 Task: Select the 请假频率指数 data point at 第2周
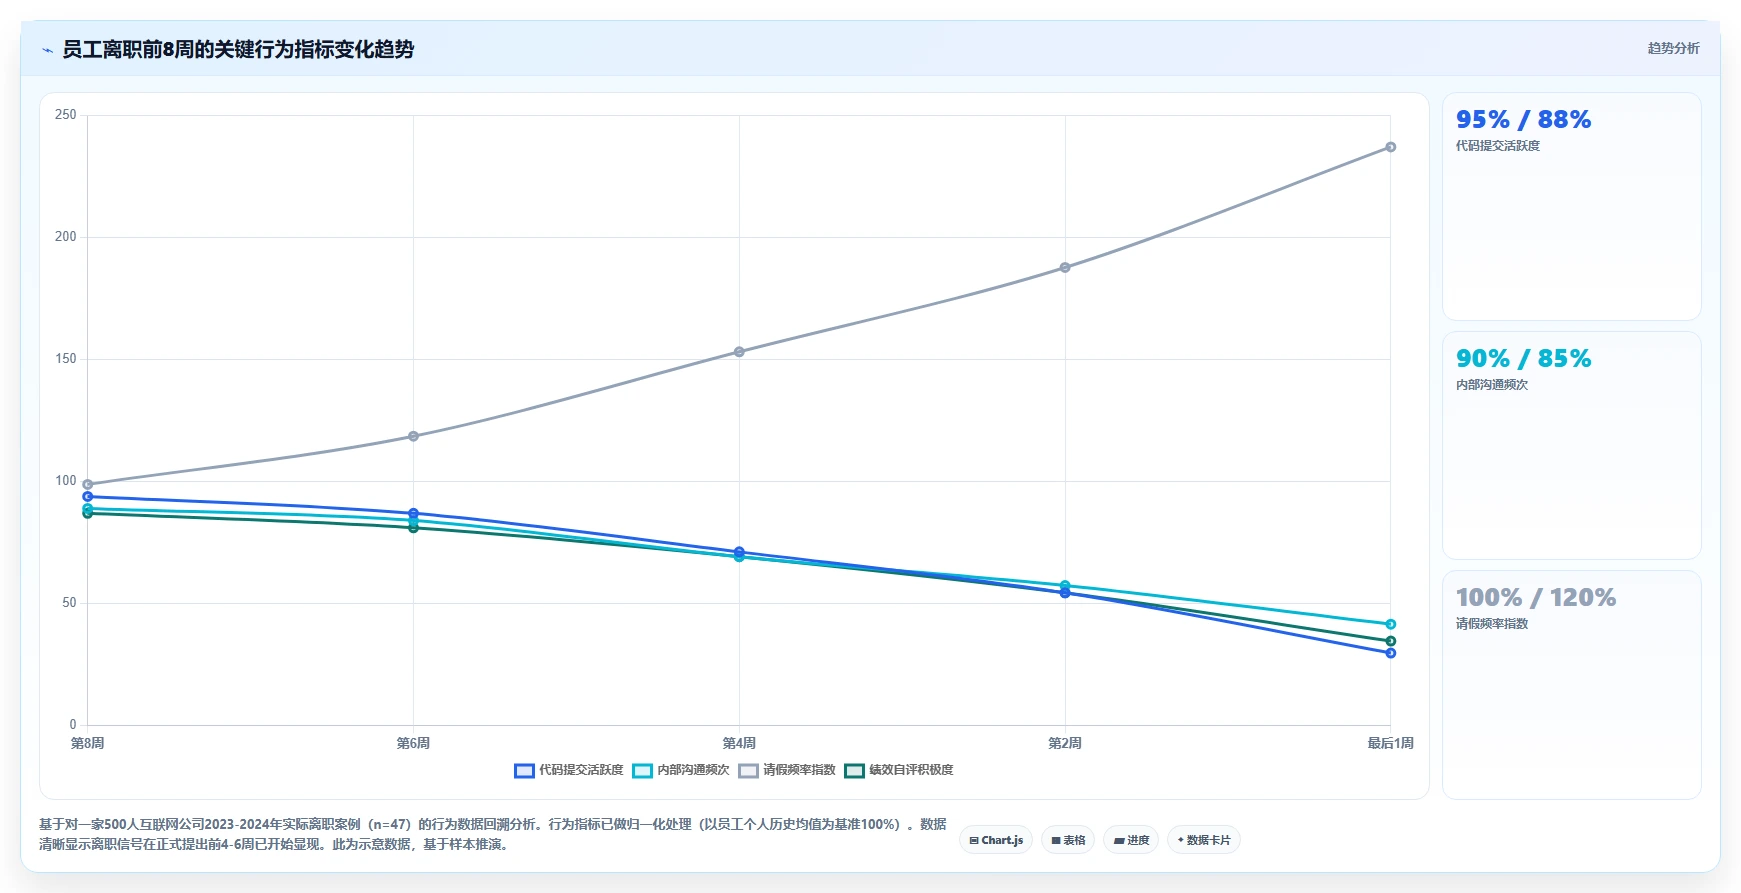1065,268
